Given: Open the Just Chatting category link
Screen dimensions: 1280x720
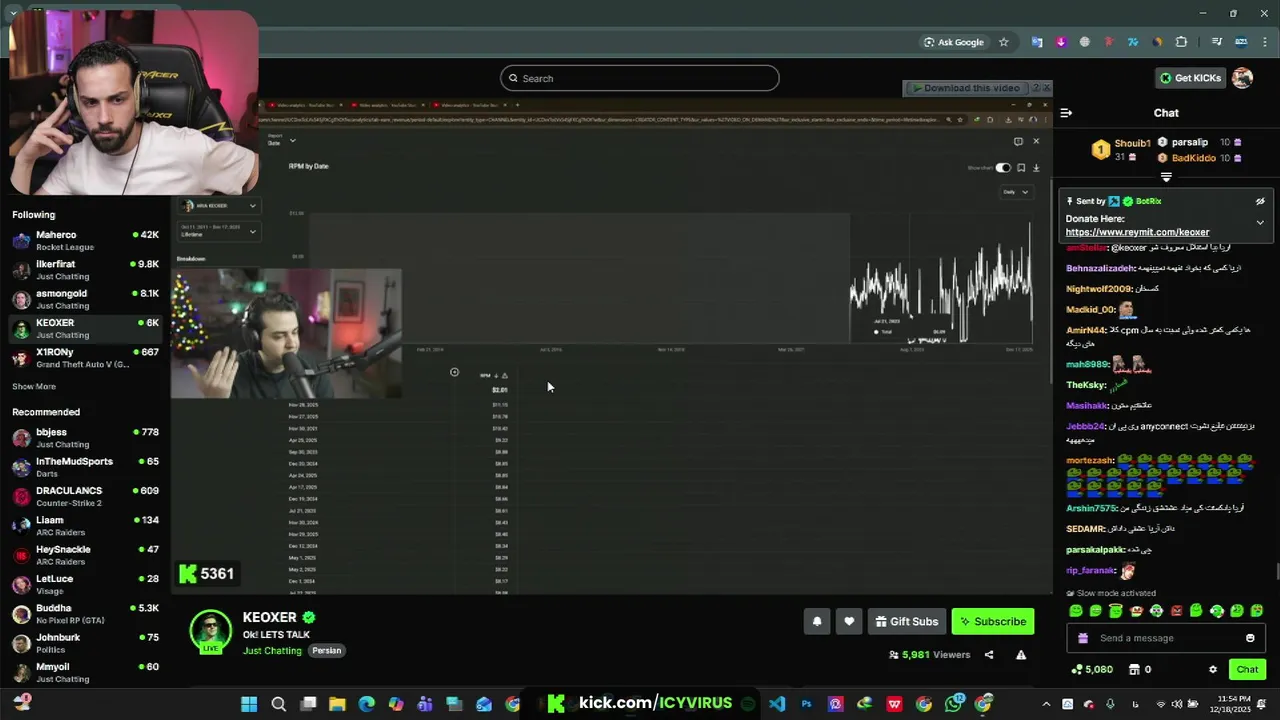Looking at the screenshot, I should click(x=272, y=651).
